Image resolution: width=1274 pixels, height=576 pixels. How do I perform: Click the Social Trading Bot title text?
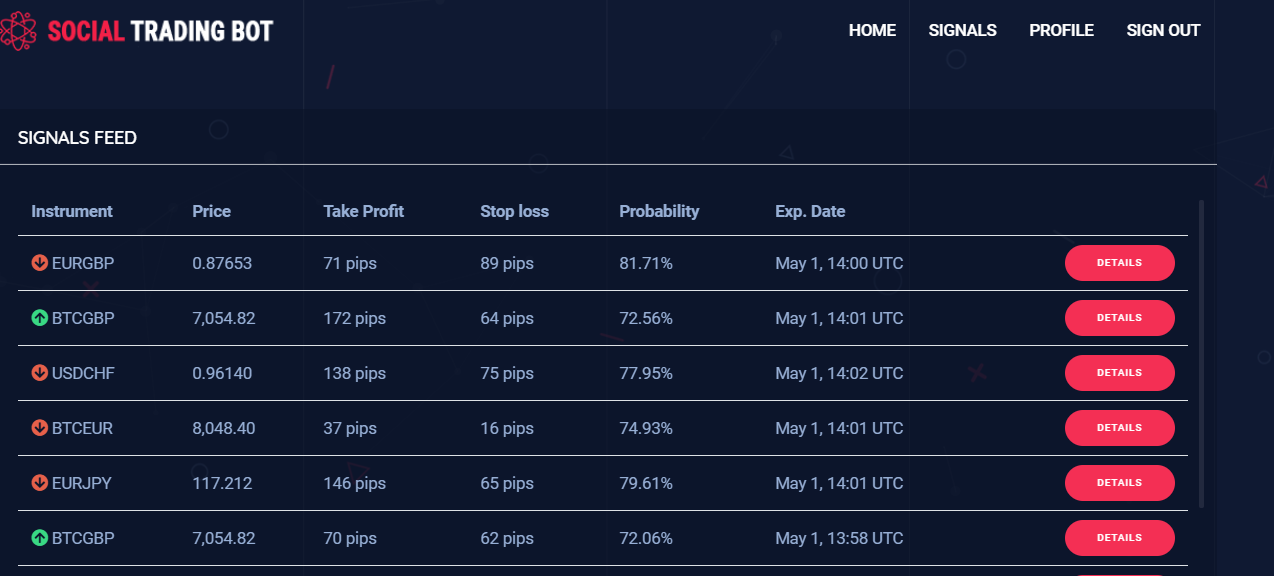pos(160,31)
